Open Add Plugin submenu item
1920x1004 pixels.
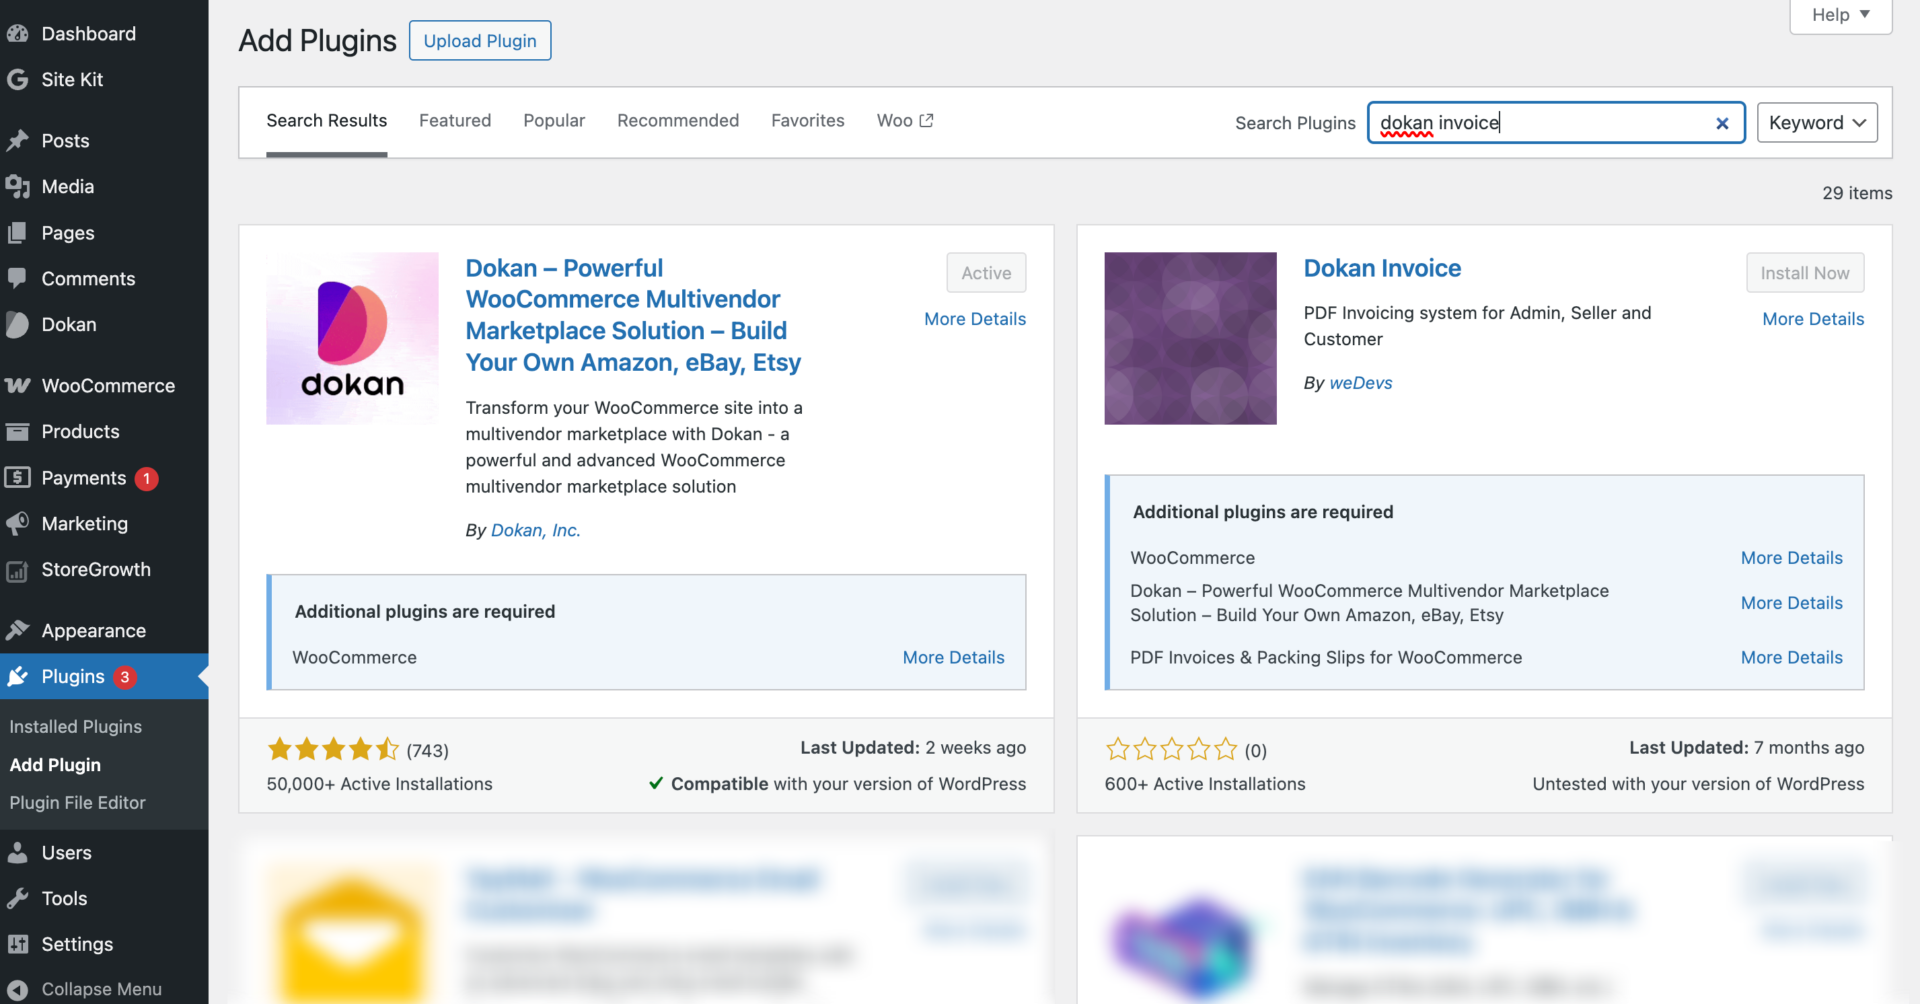[55, 765]
